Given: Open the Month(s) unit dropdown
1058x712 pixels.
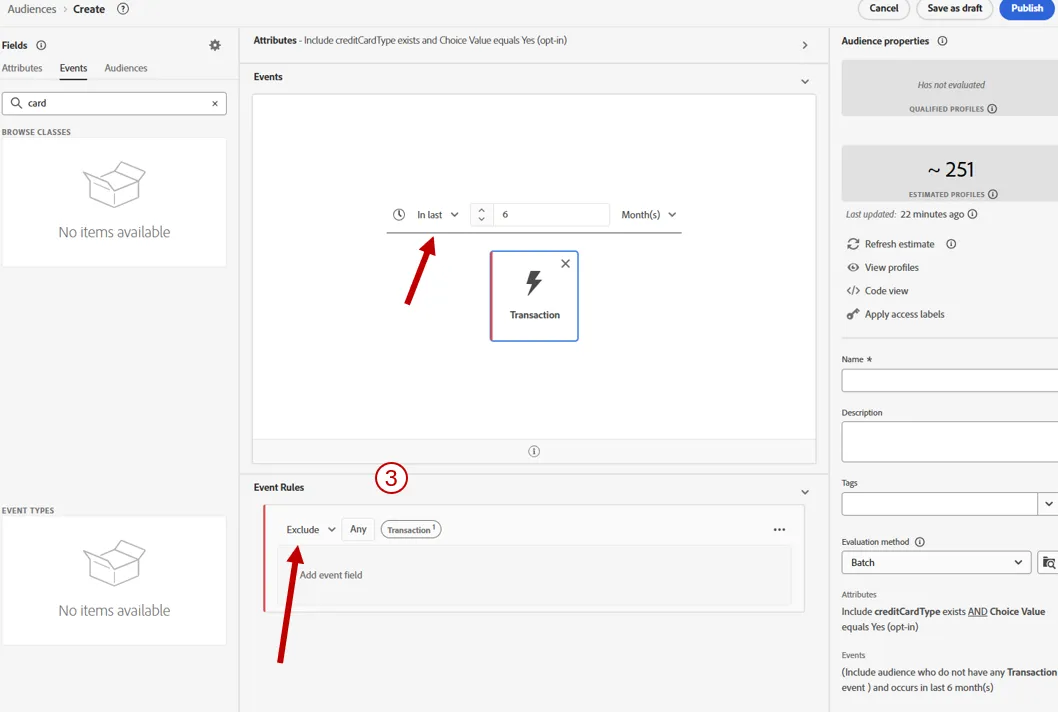Looking at the screenshot, I should click(x=648, y=215).
